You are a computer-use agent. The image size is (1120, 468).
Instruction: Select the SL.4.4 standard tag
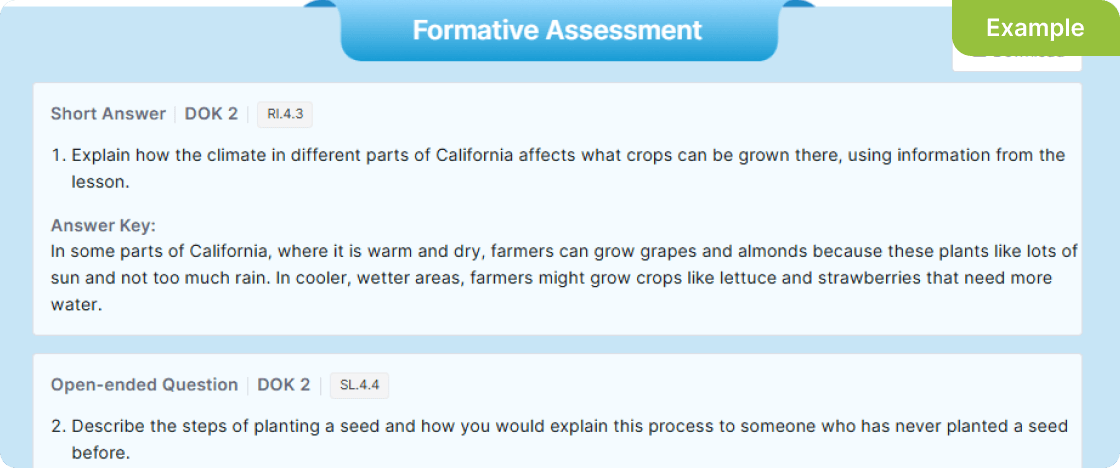[359, 385]
